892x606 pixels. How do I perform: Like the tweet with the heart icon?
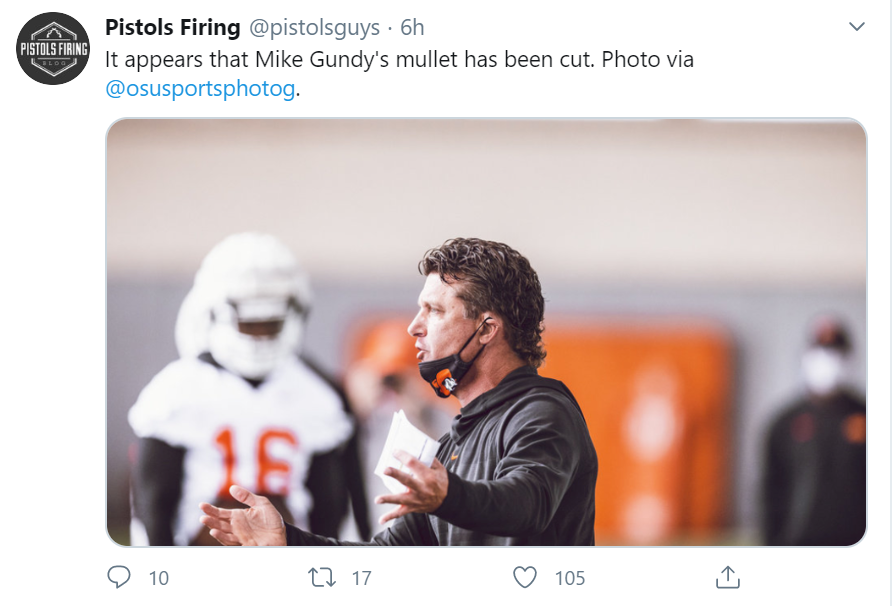525,577
